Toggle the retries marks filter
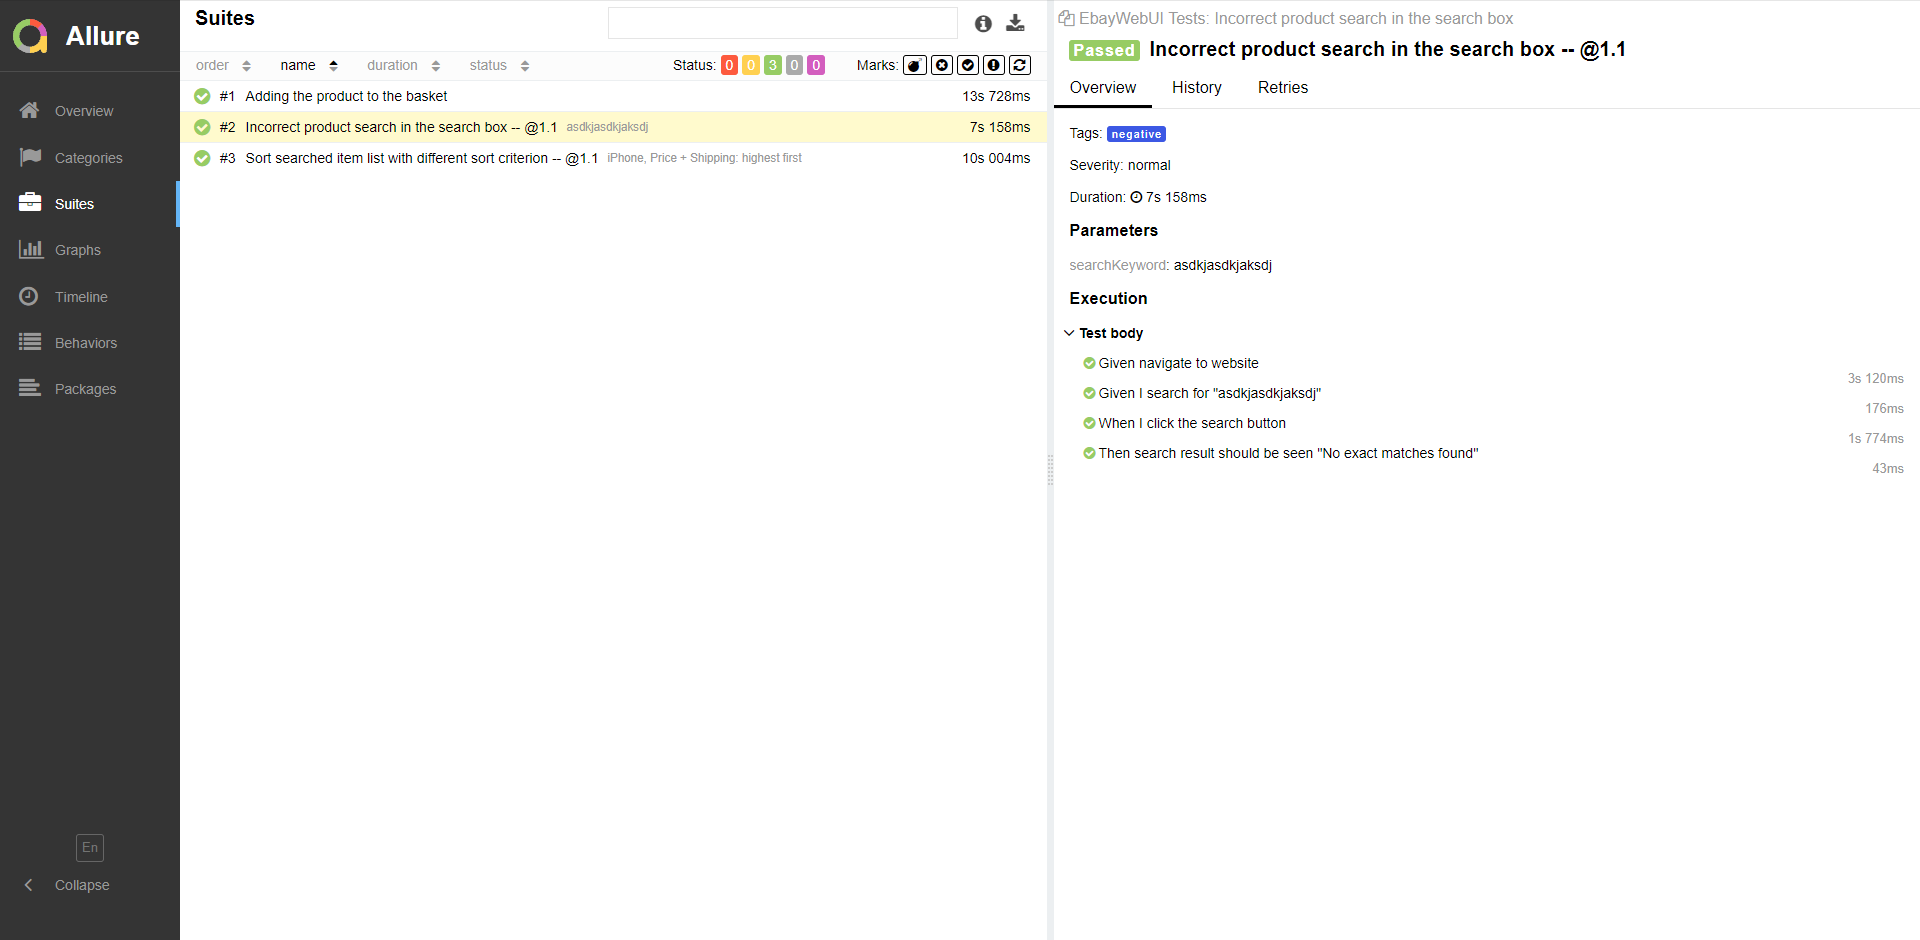Viewport: 1920px width, 940px height. (x=1020, y=64)
